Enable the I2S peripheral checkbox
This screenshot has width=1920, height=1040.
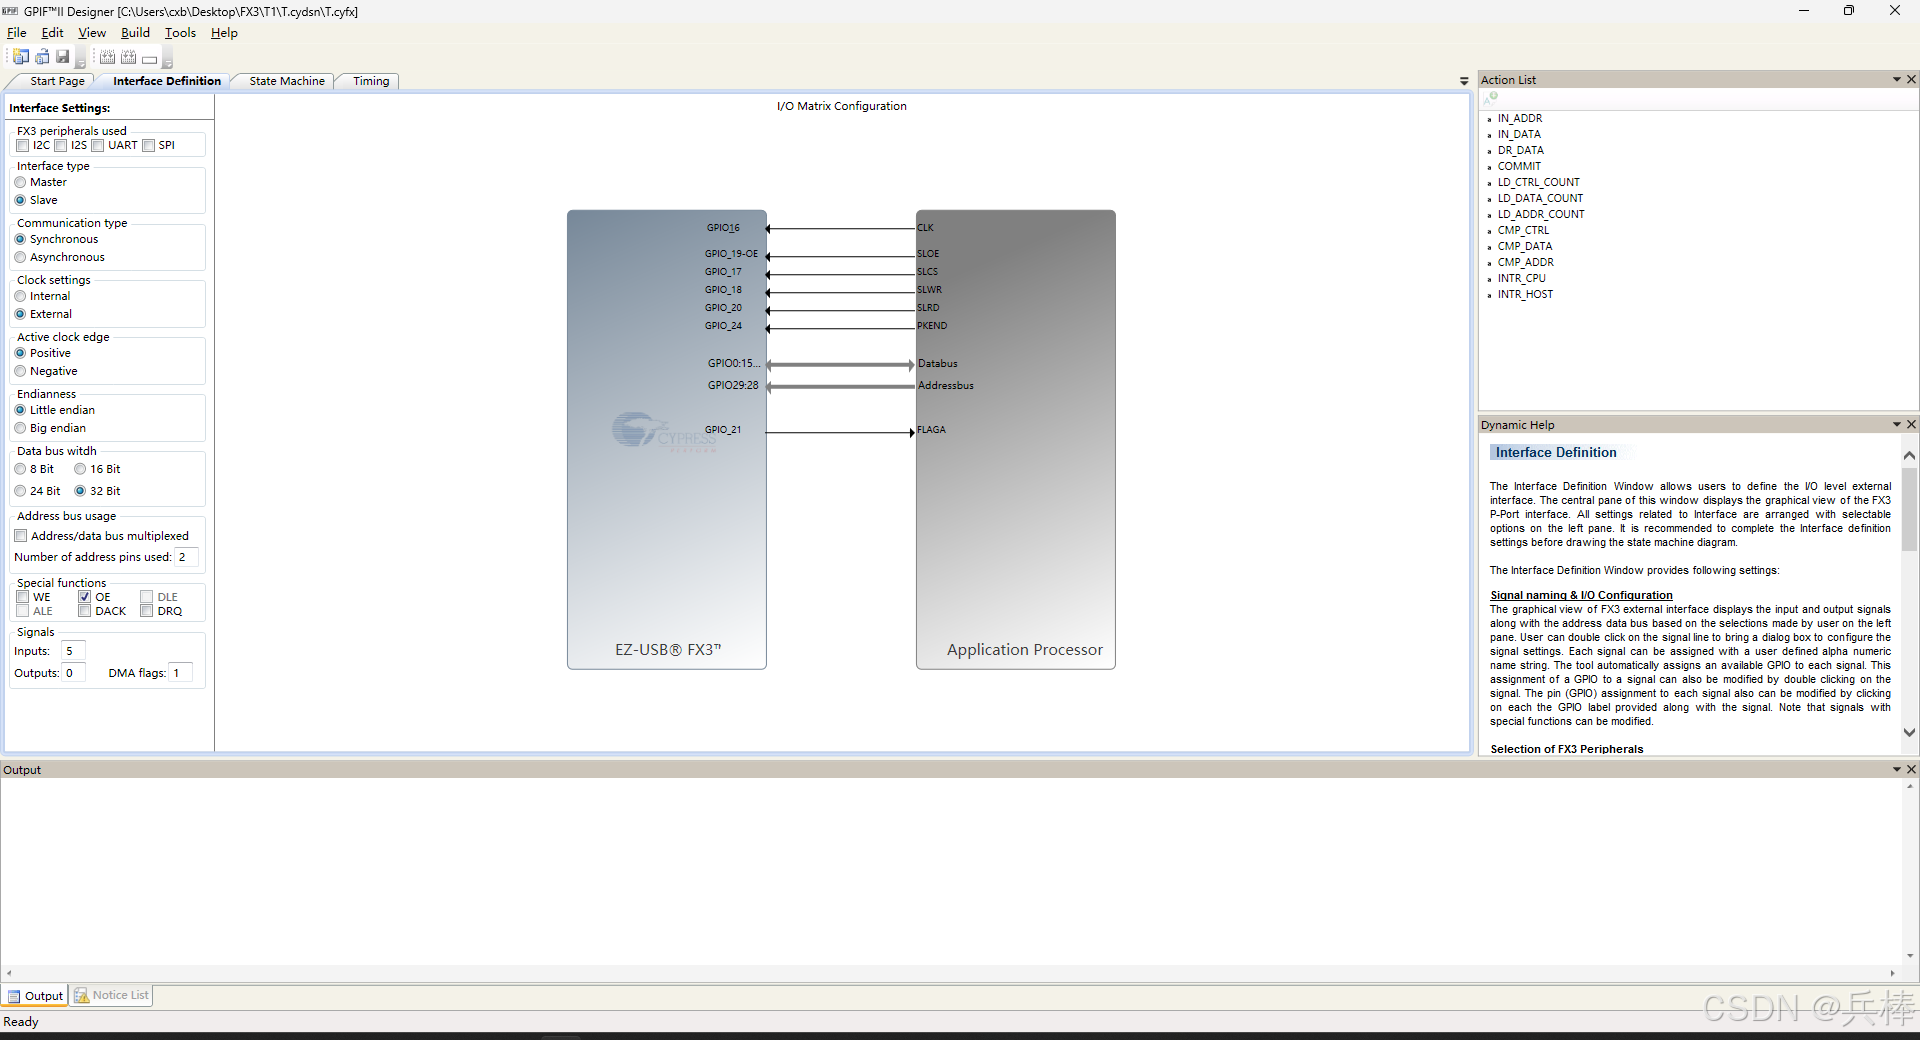tap(61, 145)
